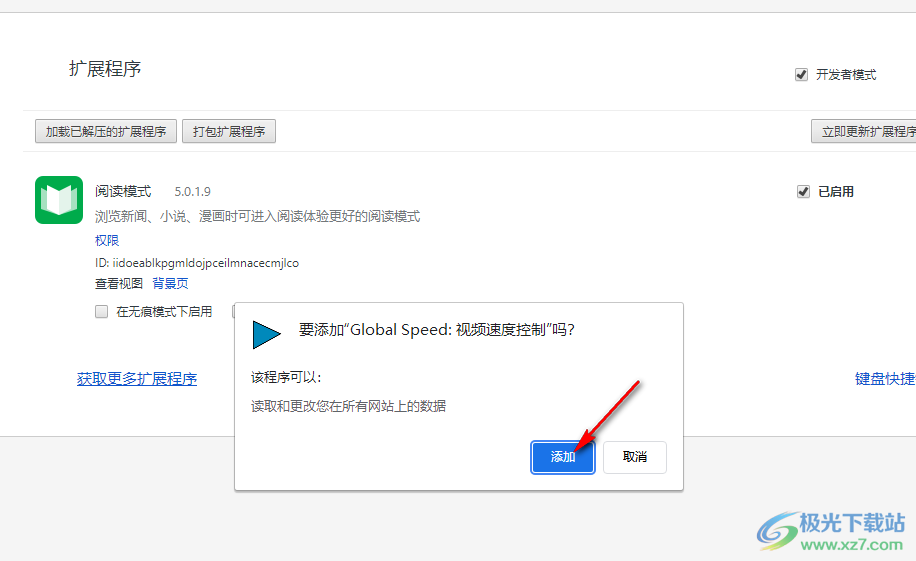Click the 该程序可以: label
The width and height of the screenshot is (916, 561).
pyautogui.click(x=286, y=378)
